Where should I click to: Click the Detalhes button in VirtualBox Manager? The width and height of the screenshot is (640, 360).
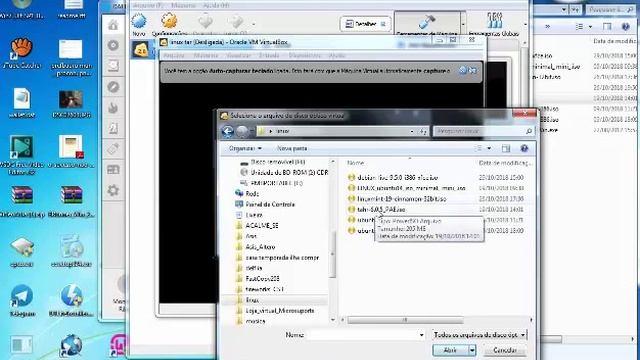coord(365,24)
